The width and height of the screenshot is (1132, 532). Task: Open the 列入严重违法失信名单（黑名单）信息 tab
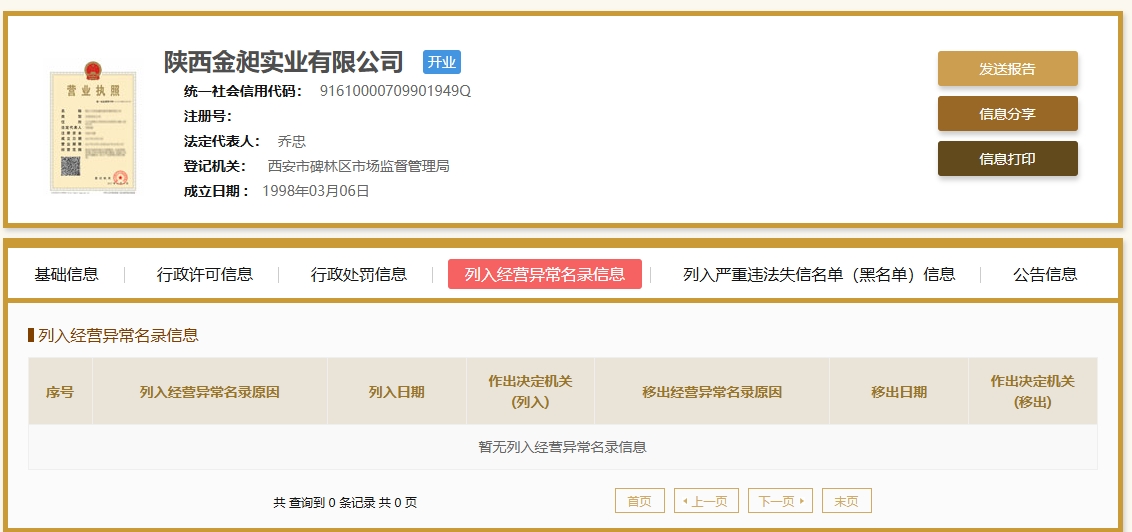(x=819, y=274)
